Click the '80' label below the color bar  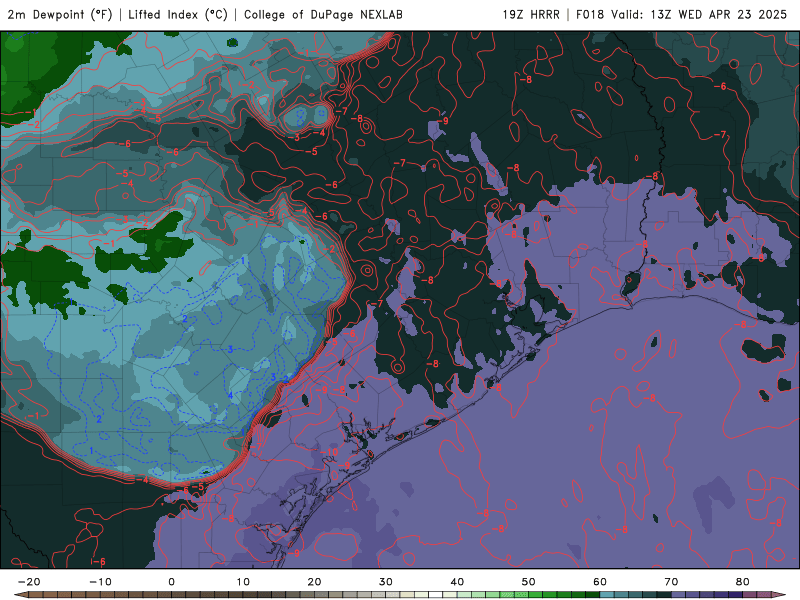(x=743, y=582)
